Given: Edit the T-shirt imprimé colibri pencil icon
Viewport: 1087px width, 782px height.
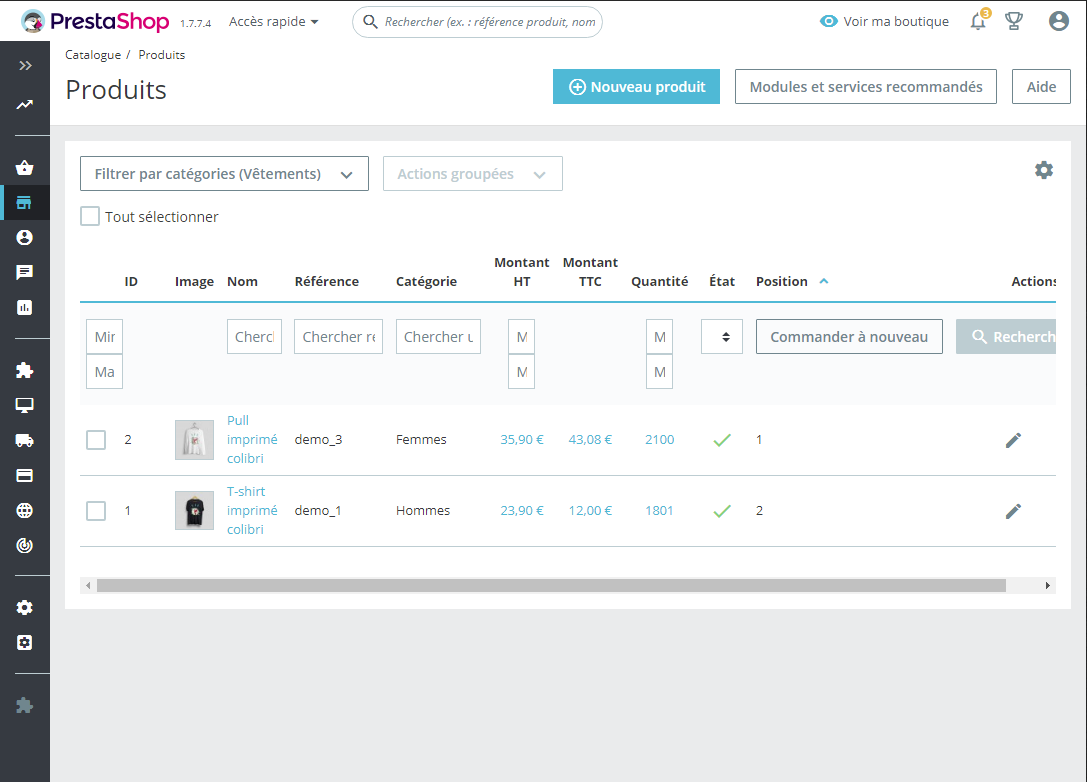Looking at the screenshot, I should (x=1013, y=512).
